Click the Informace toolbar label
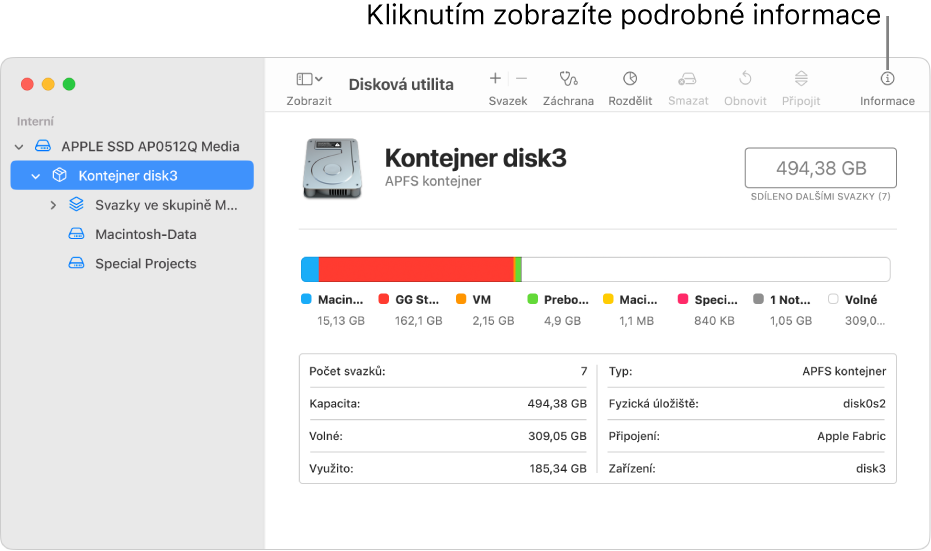 click(887, 101)
